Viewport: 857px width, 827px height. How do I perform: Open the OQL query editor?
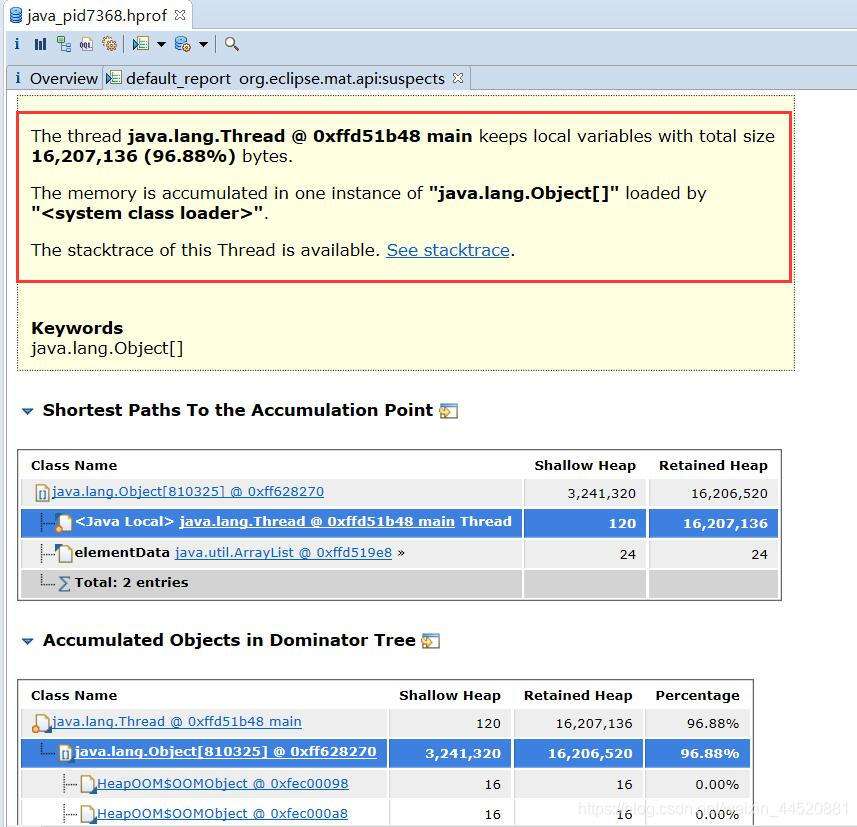(x=86, y=44)
